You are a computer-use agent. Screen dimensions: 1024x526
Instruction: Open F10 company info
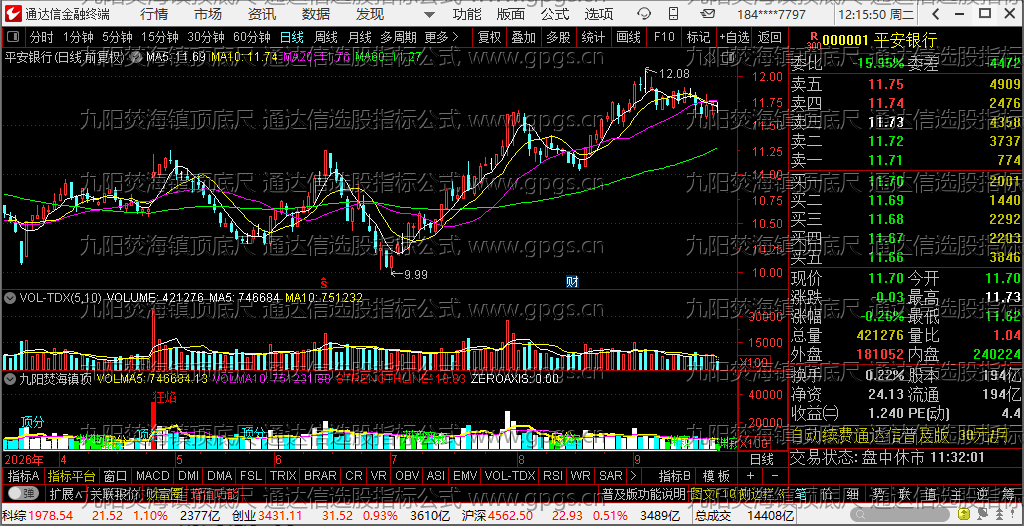pos(664,37)
